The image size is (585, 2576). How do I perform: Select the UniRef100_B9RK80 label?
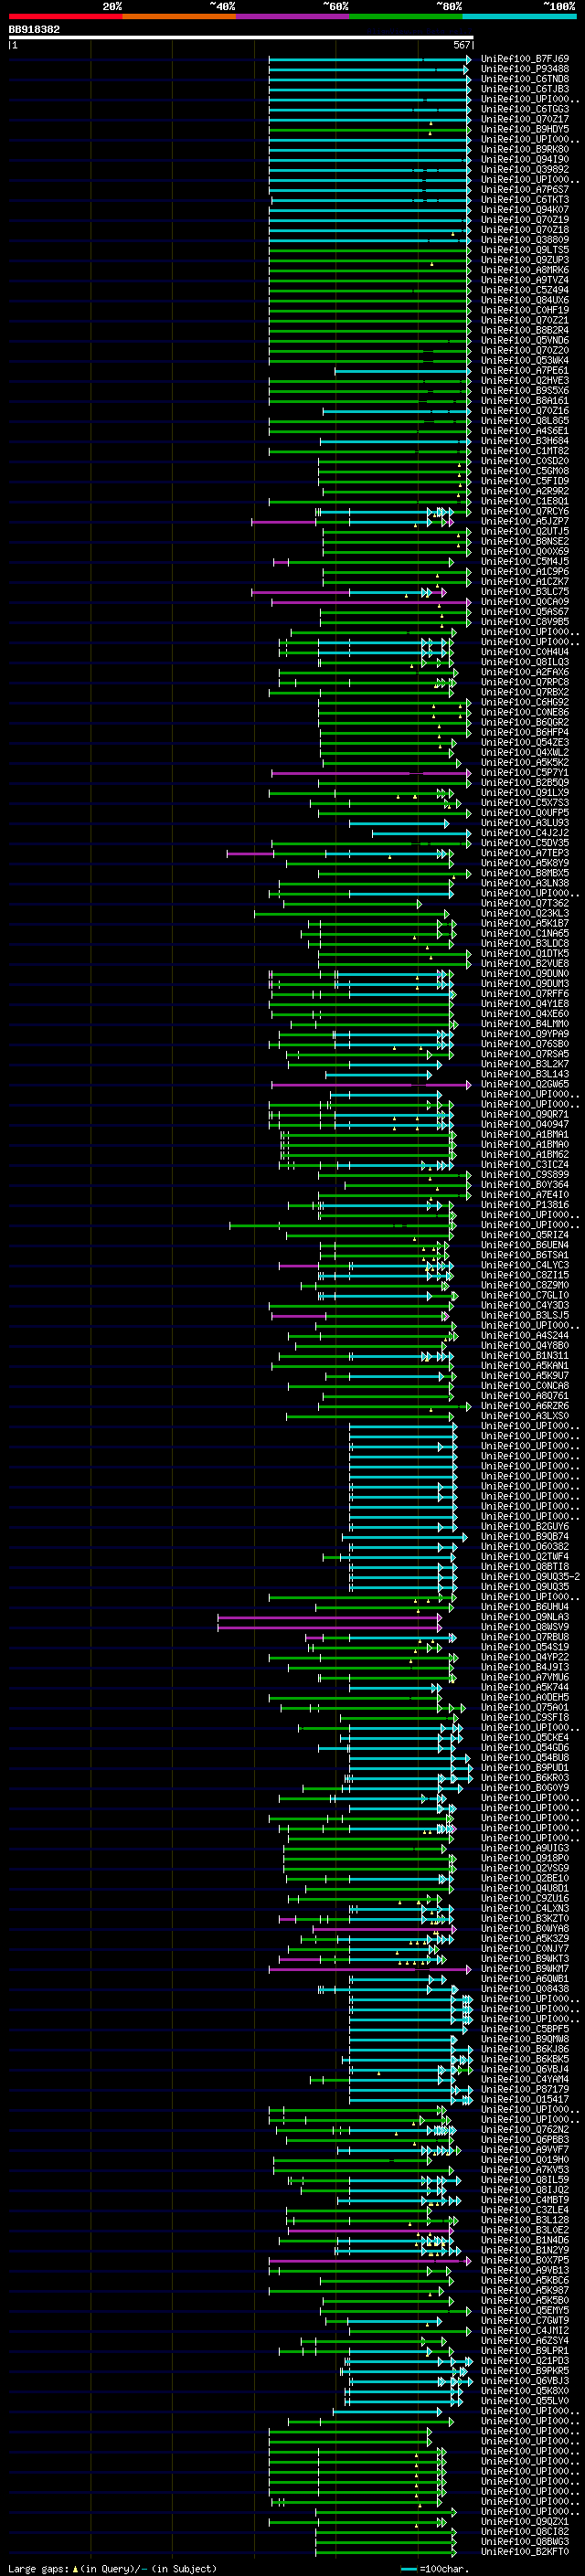(x=525, y=149)
